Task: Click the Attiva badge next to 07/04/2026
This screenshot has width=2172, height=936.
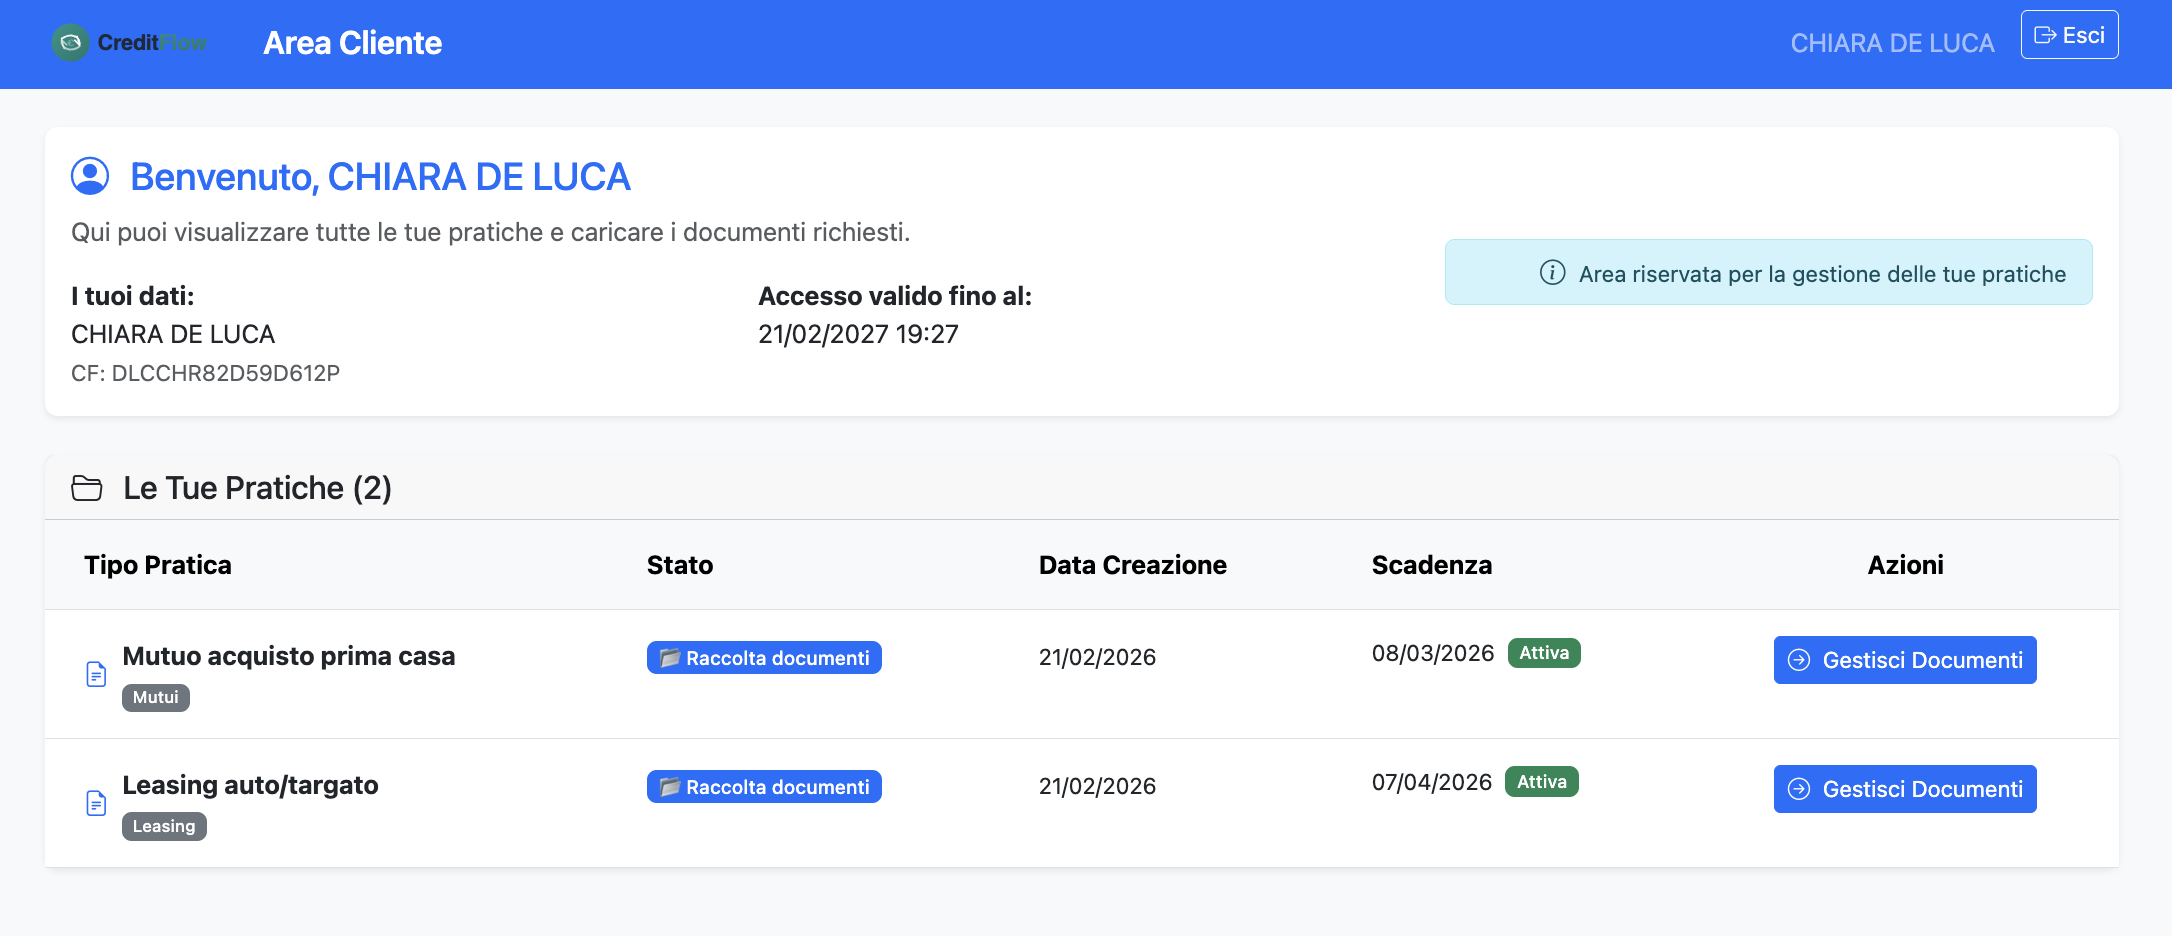Action: coord(1541,782)
